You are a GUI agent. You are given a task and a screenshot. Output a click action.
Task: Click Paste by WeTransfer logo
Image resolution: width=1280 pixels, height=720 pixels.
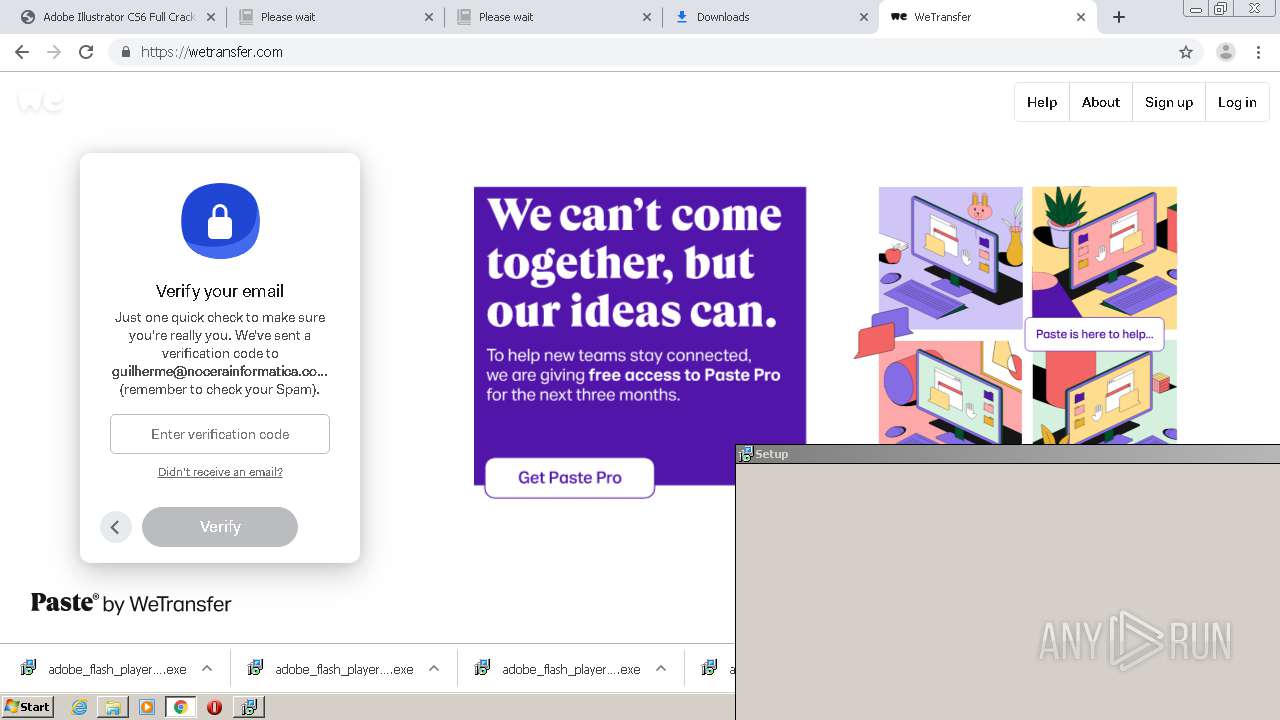[131, 603]
